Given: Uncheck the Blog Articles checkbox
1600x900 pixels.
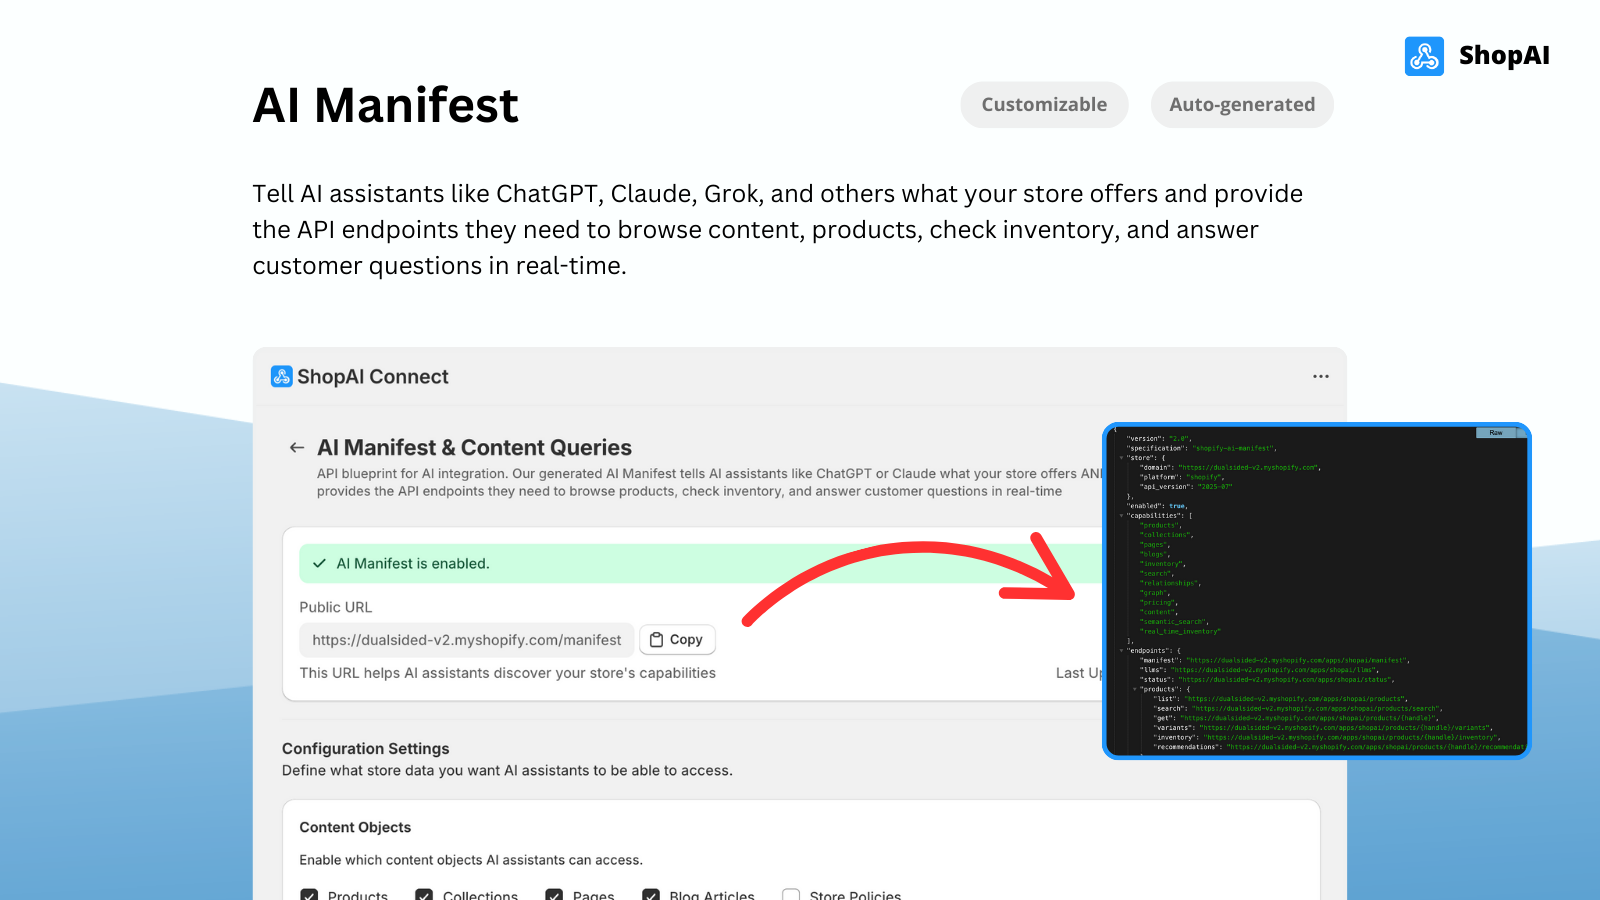Looking at the screenshot, I should click(x=651, y=896).
